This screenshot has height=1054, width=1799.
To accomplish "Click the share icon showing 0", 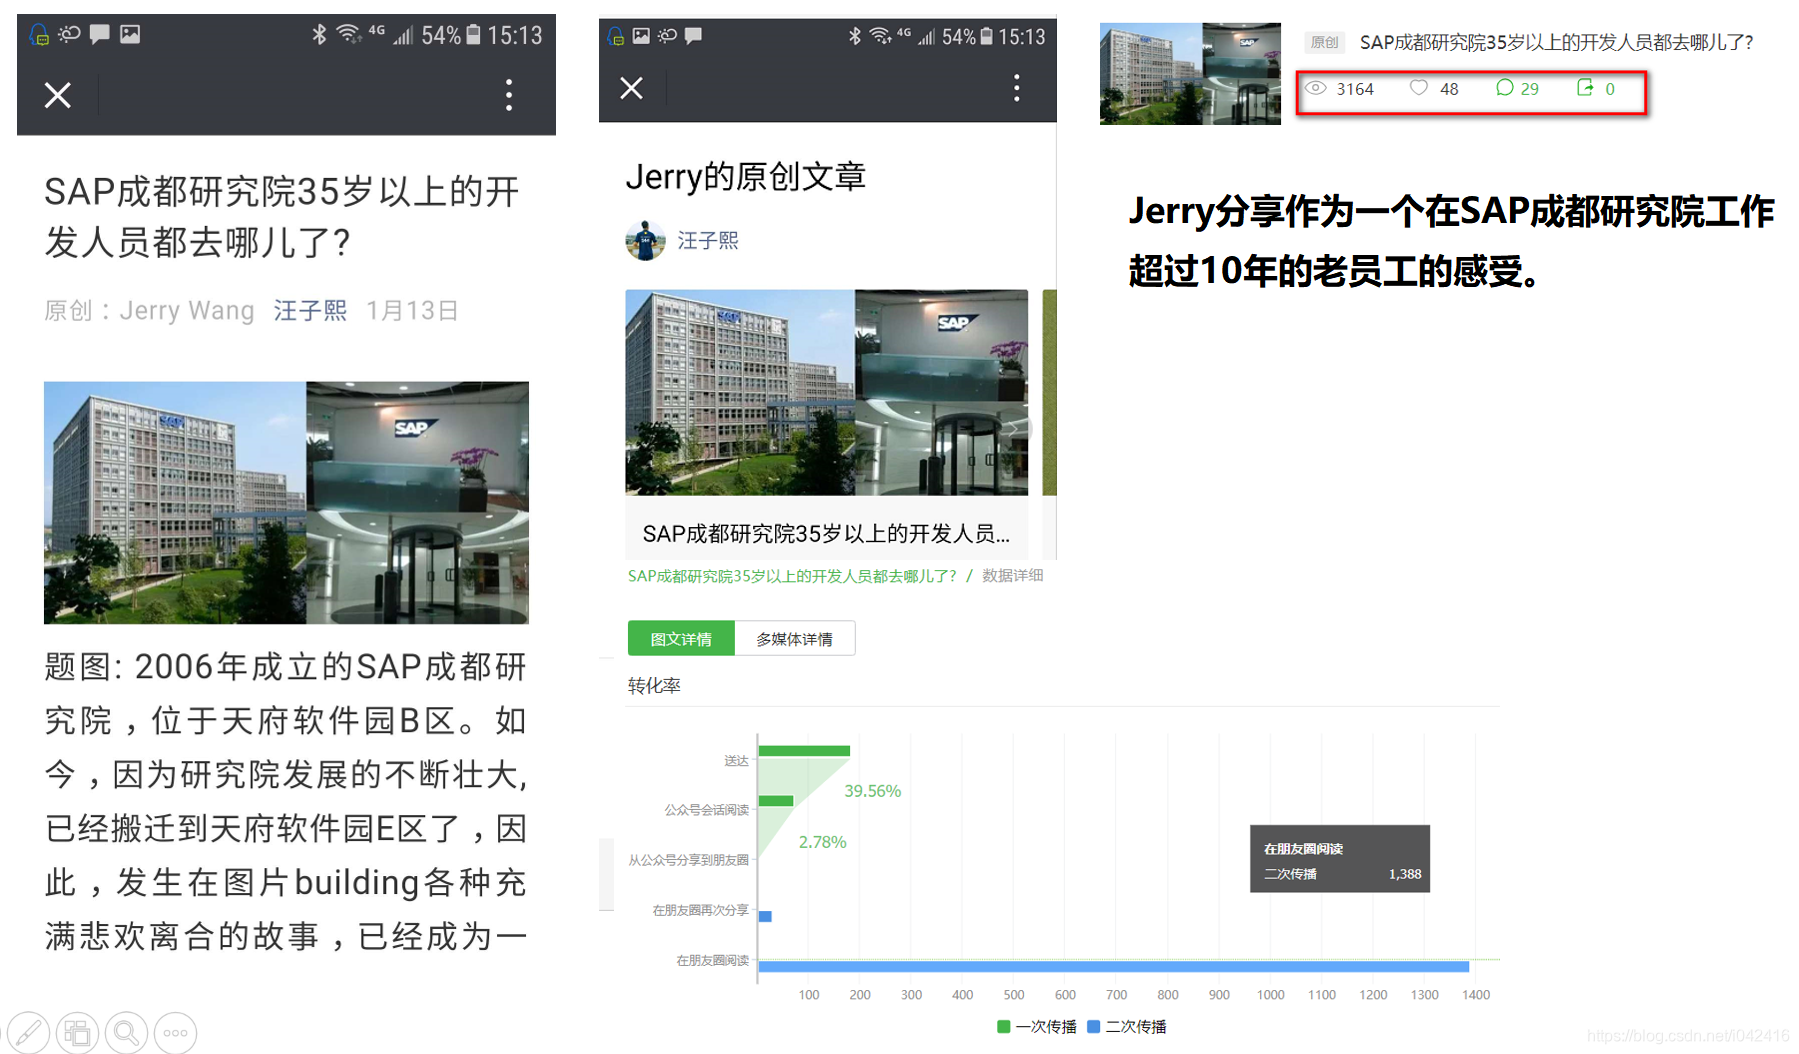I will pyautogui.click(x=1585, y=88).
